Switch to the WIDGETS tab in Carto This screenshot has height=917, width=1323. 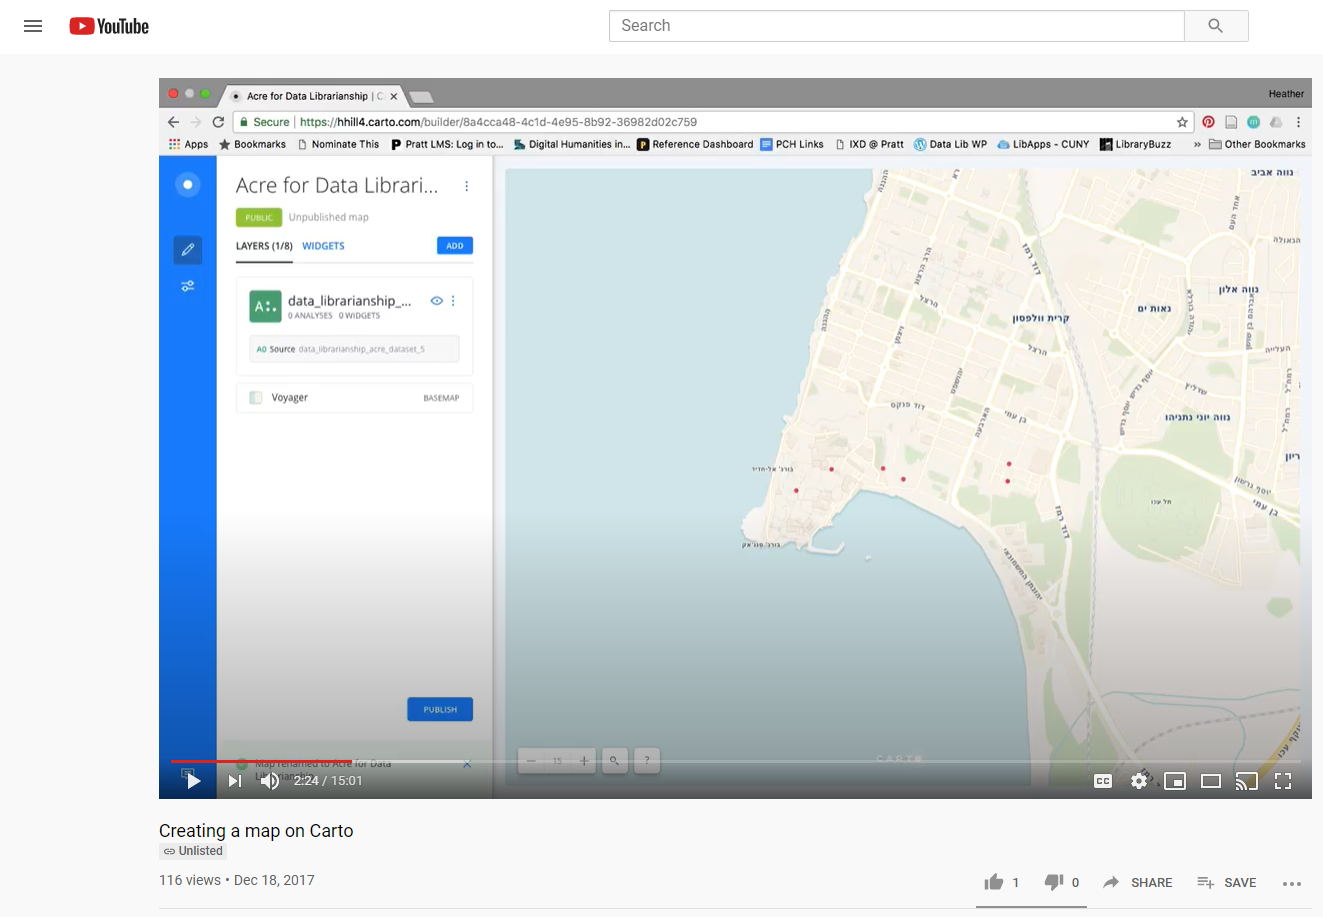[322, 245]
